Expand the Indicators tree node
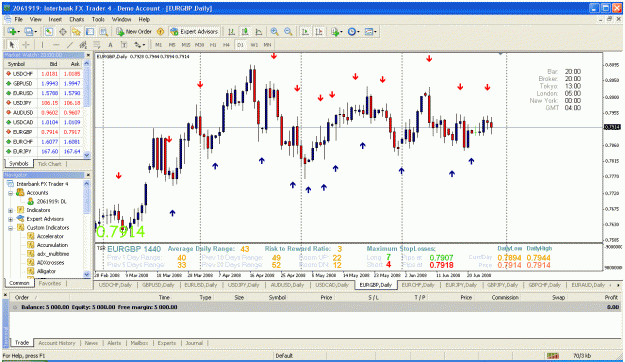Image resolution: width=625 pixels, height=362 pixels. click(11, 211)
